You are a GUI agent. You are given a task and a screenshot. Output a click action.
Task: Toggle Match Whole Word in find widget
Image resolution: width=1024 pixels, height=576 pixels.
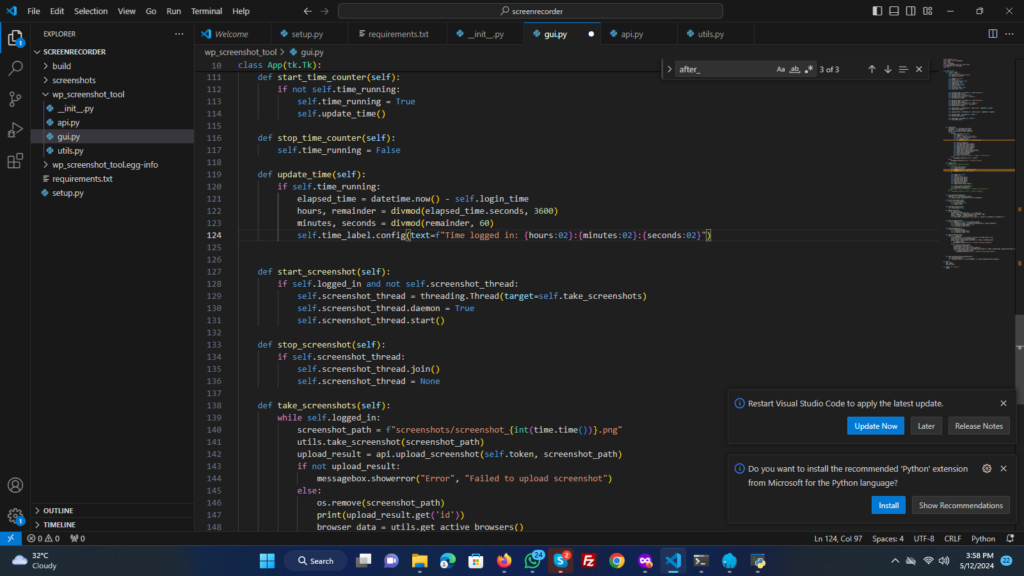click(x=794, y=69)
